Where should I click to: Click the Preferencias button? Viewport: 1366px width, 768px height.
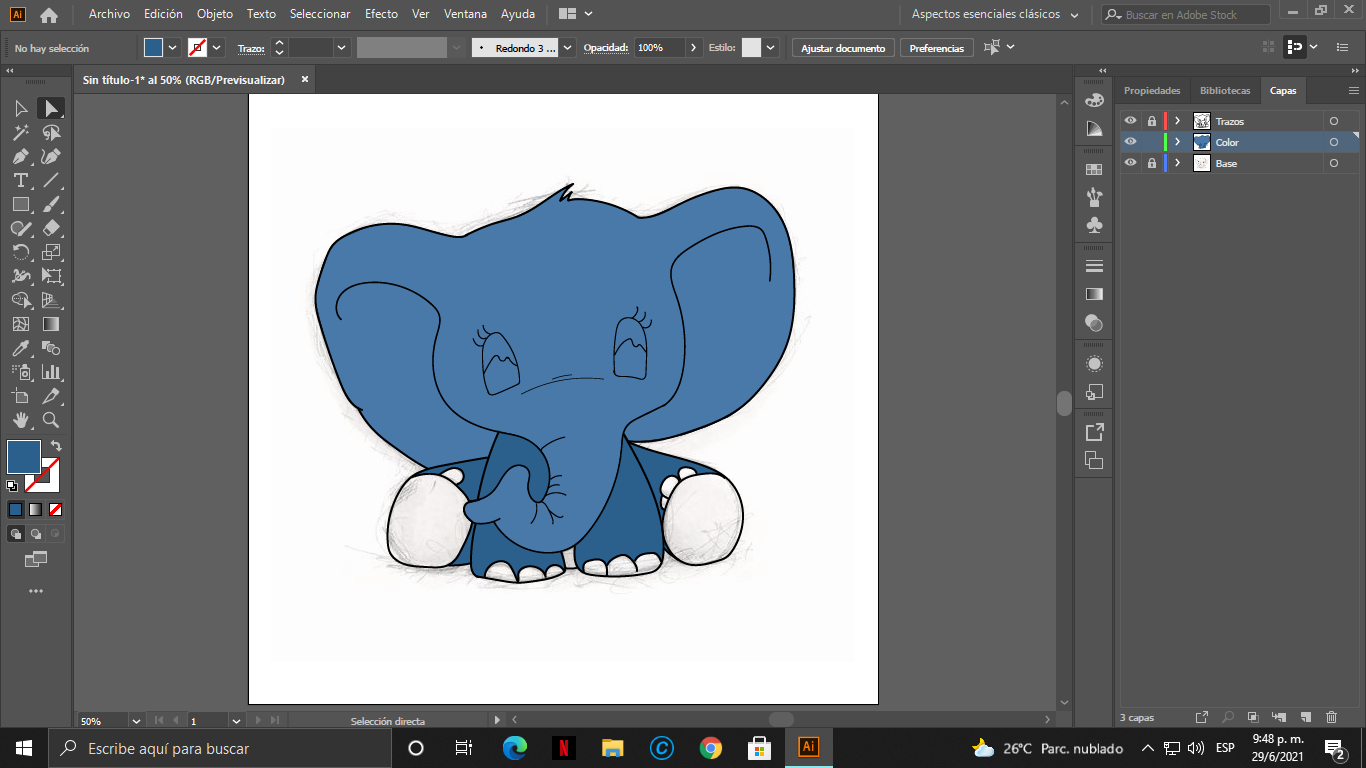click(x=937, y=48)
